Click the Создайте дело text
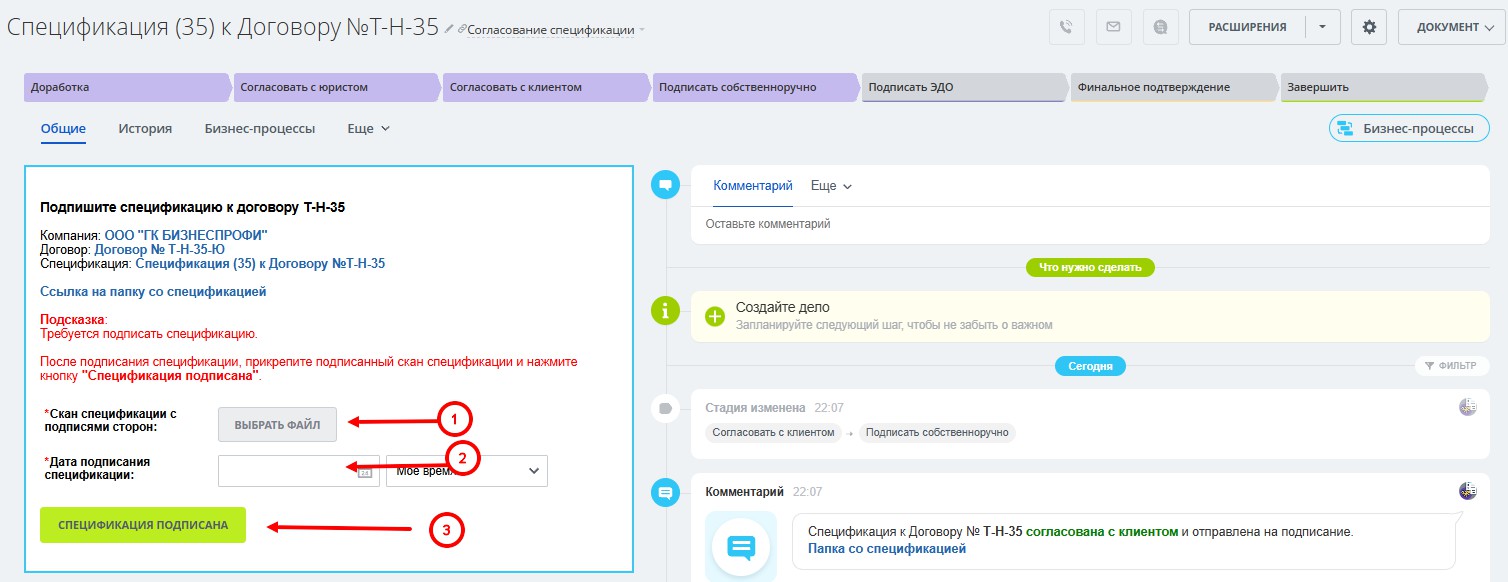The height and width of the screenshot is (582, 1508). pyautogui.click(x=783, y=307)
